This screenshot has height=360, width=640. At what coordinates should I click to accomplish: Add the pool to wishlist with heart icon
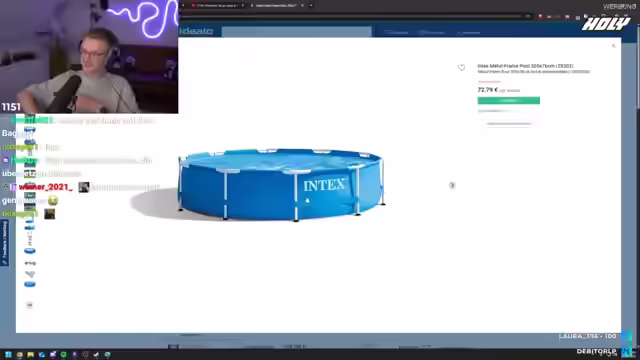(461, 68)
